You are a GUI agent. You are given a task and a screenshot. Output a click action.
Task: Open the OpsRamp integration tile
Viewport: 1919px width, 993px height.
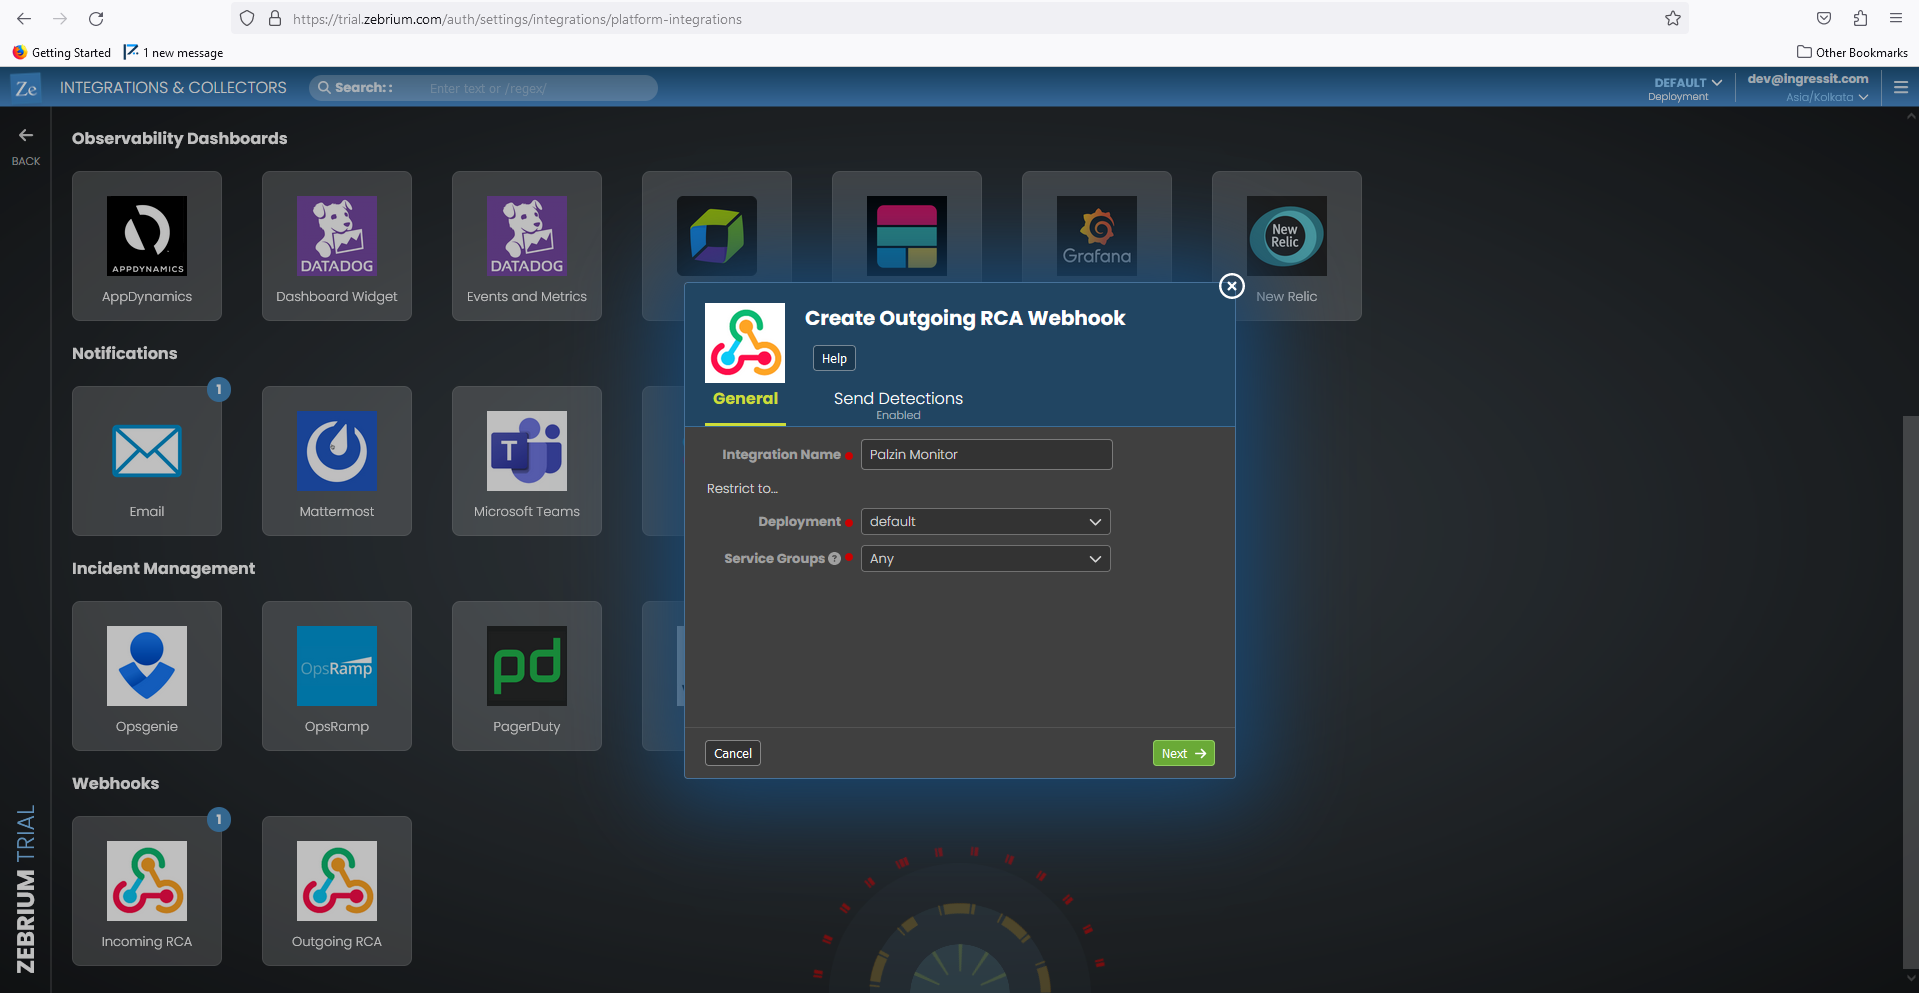tap(337, 676)
